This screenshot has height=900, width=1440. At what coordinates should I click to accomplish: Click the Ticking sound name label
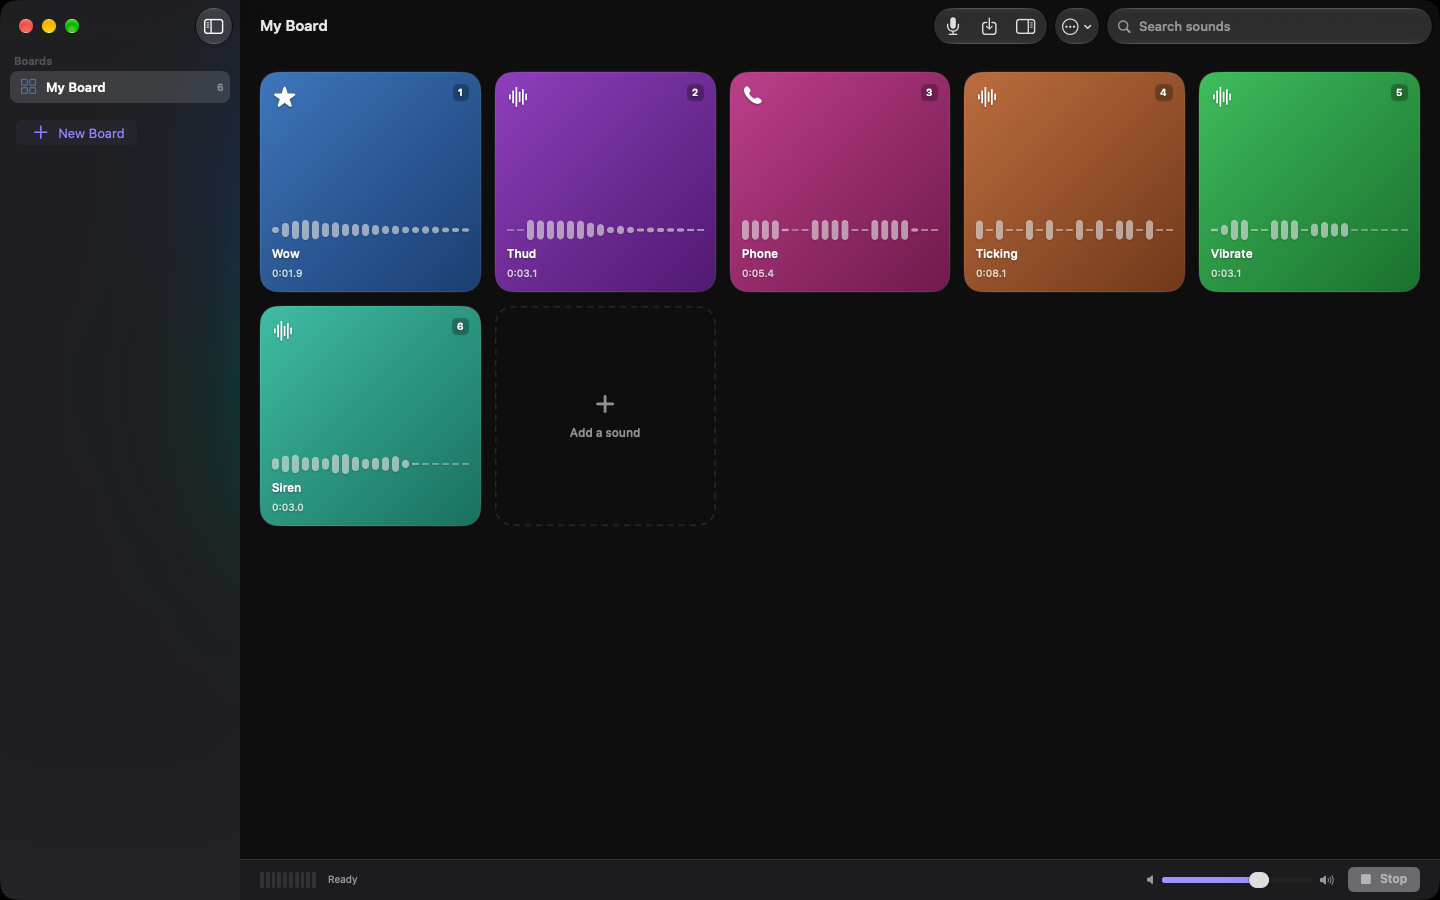996,254
